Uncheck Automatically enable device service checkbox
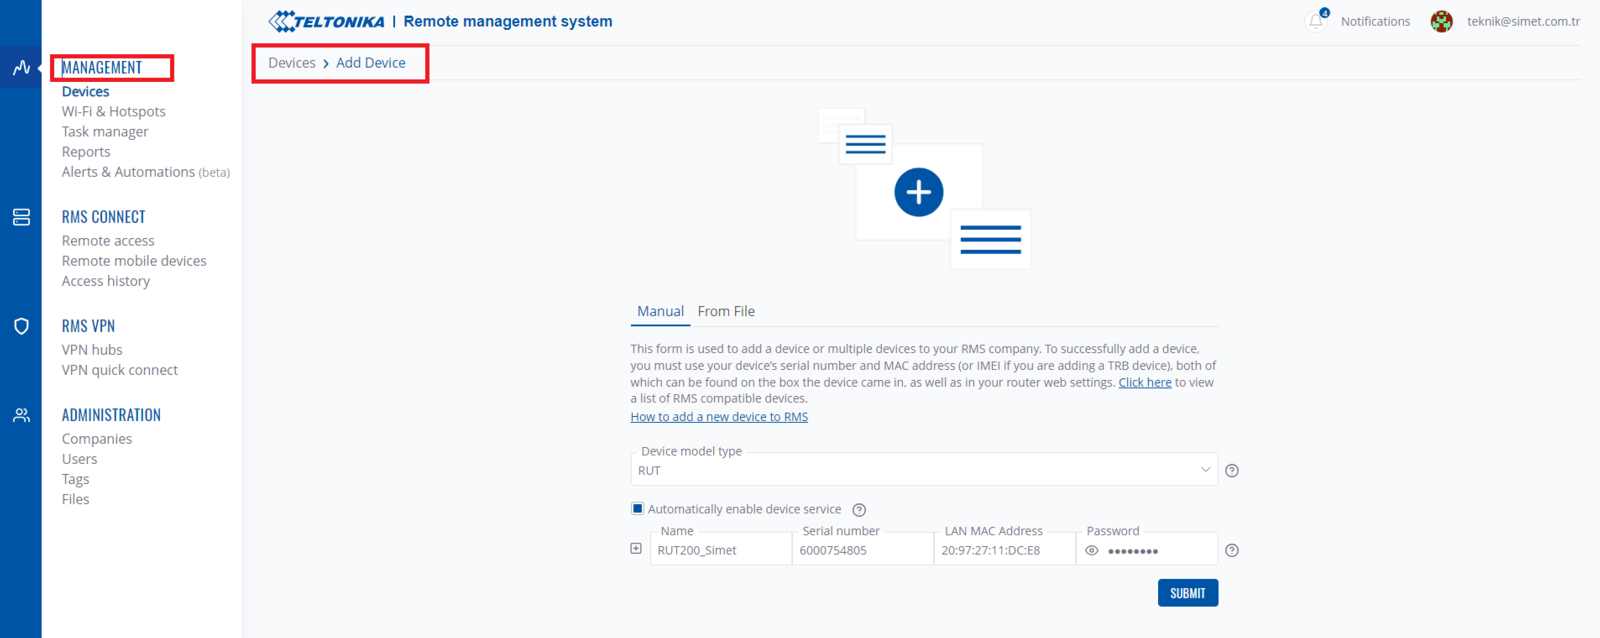Screen dimensions: 1600x638 (637, 509)
